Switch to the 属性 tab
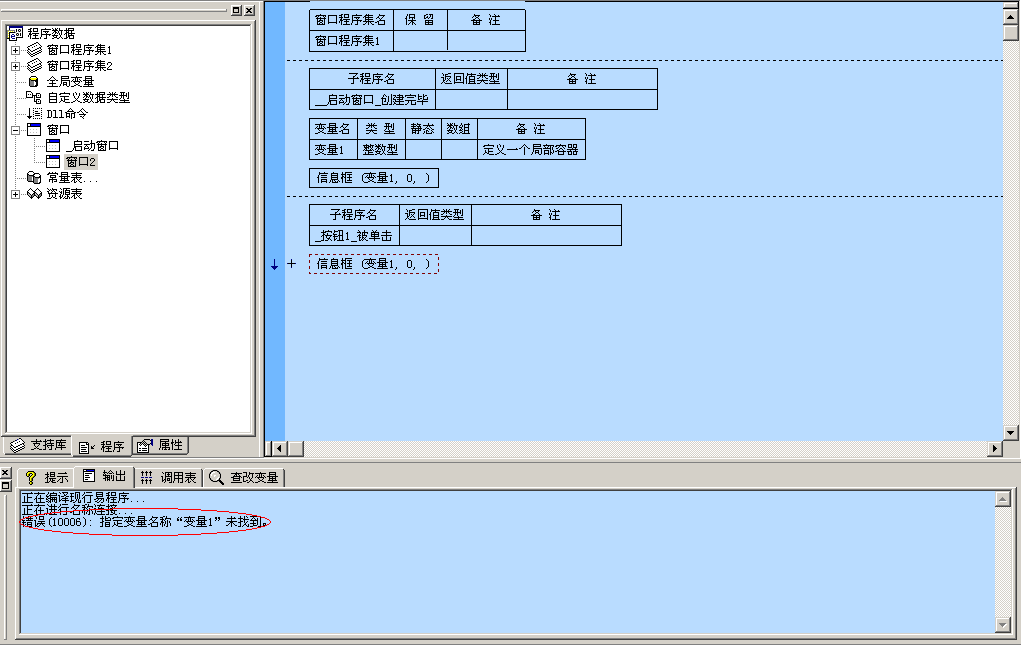The width and height of the screenshot is (1021, 646). 160,446
